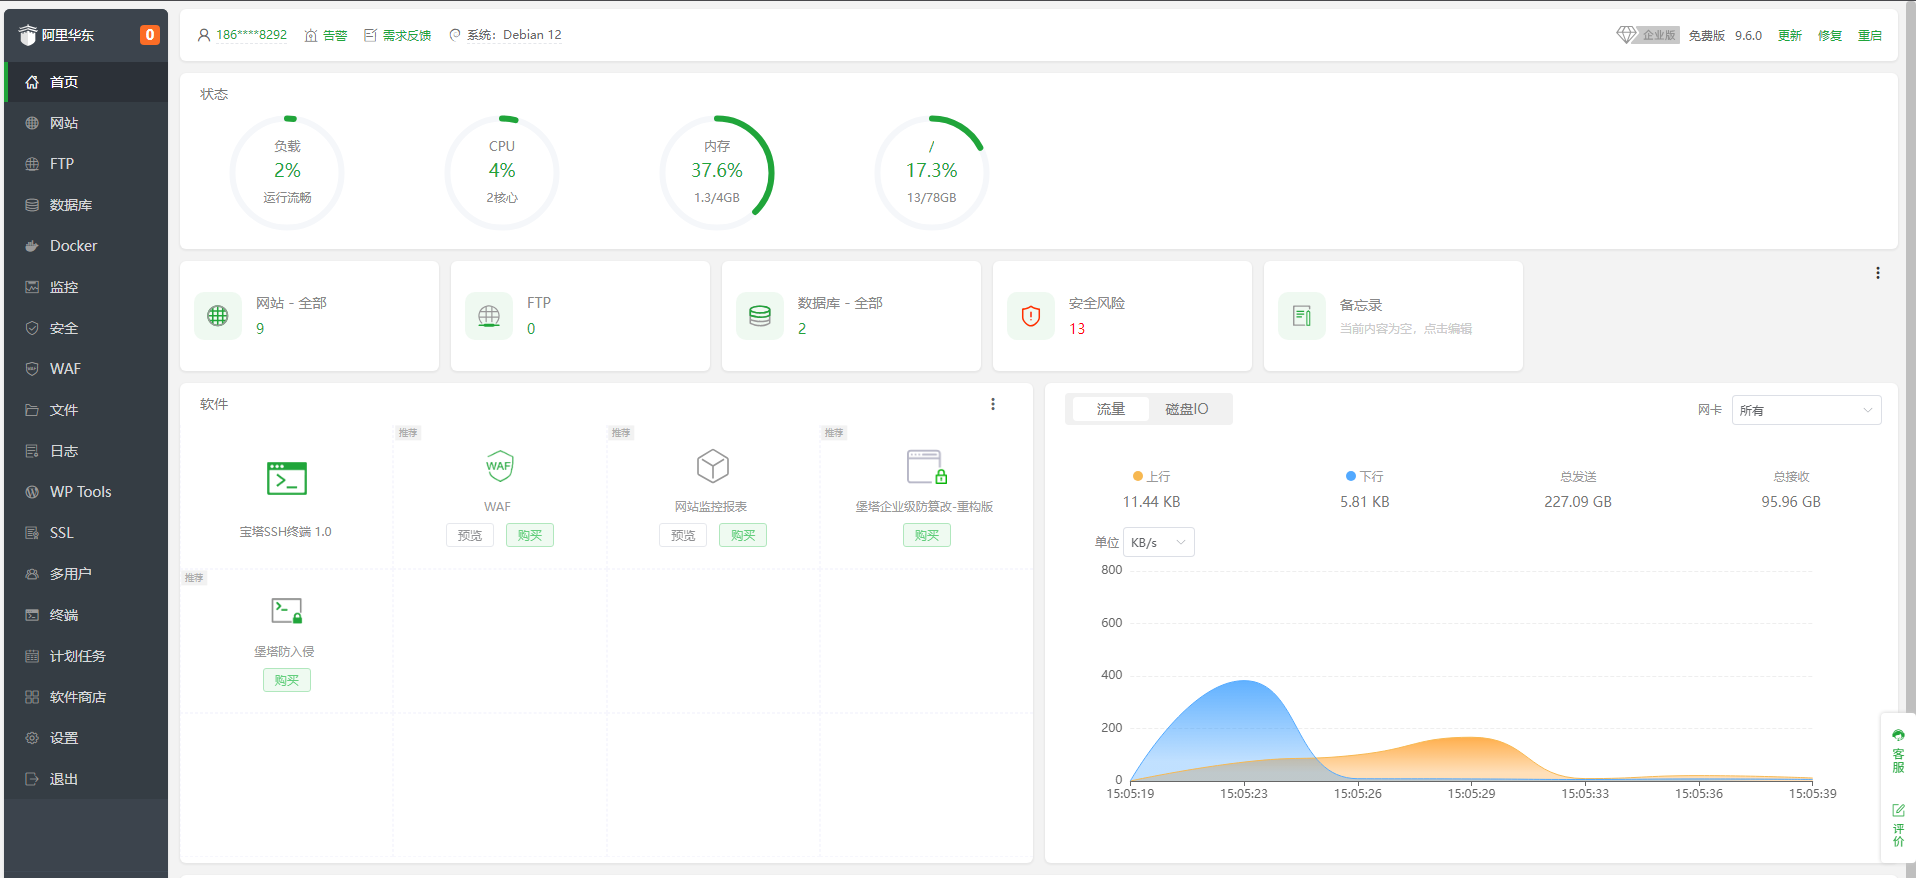Open the 单位 KB/s unit dropdown
This screenshot has width=1916, height=878.
click(x=1159, y=542)
